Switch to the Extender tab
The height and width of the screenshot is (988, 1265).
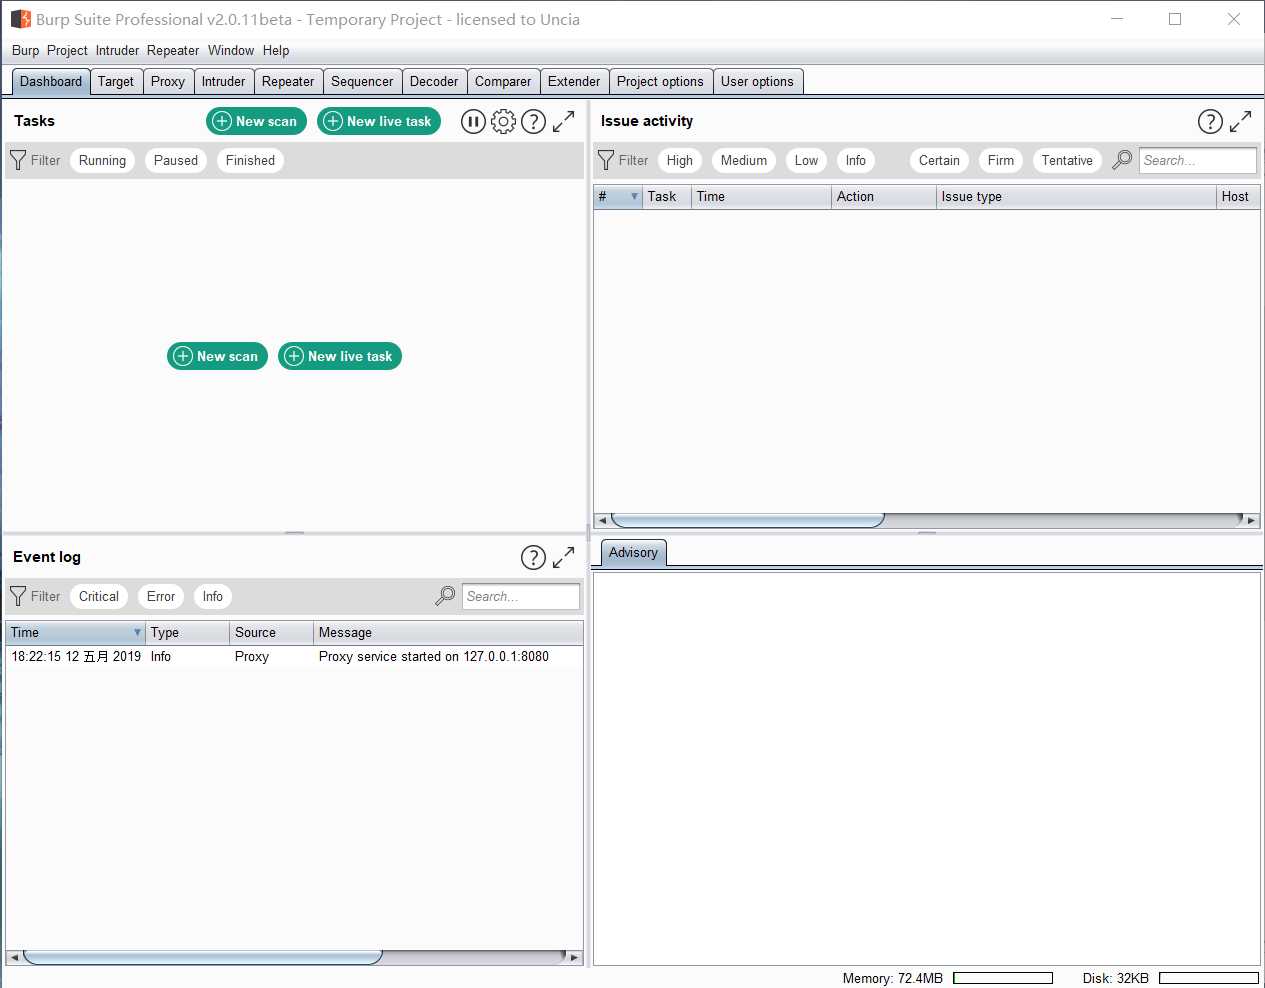(x=574, y=82)
